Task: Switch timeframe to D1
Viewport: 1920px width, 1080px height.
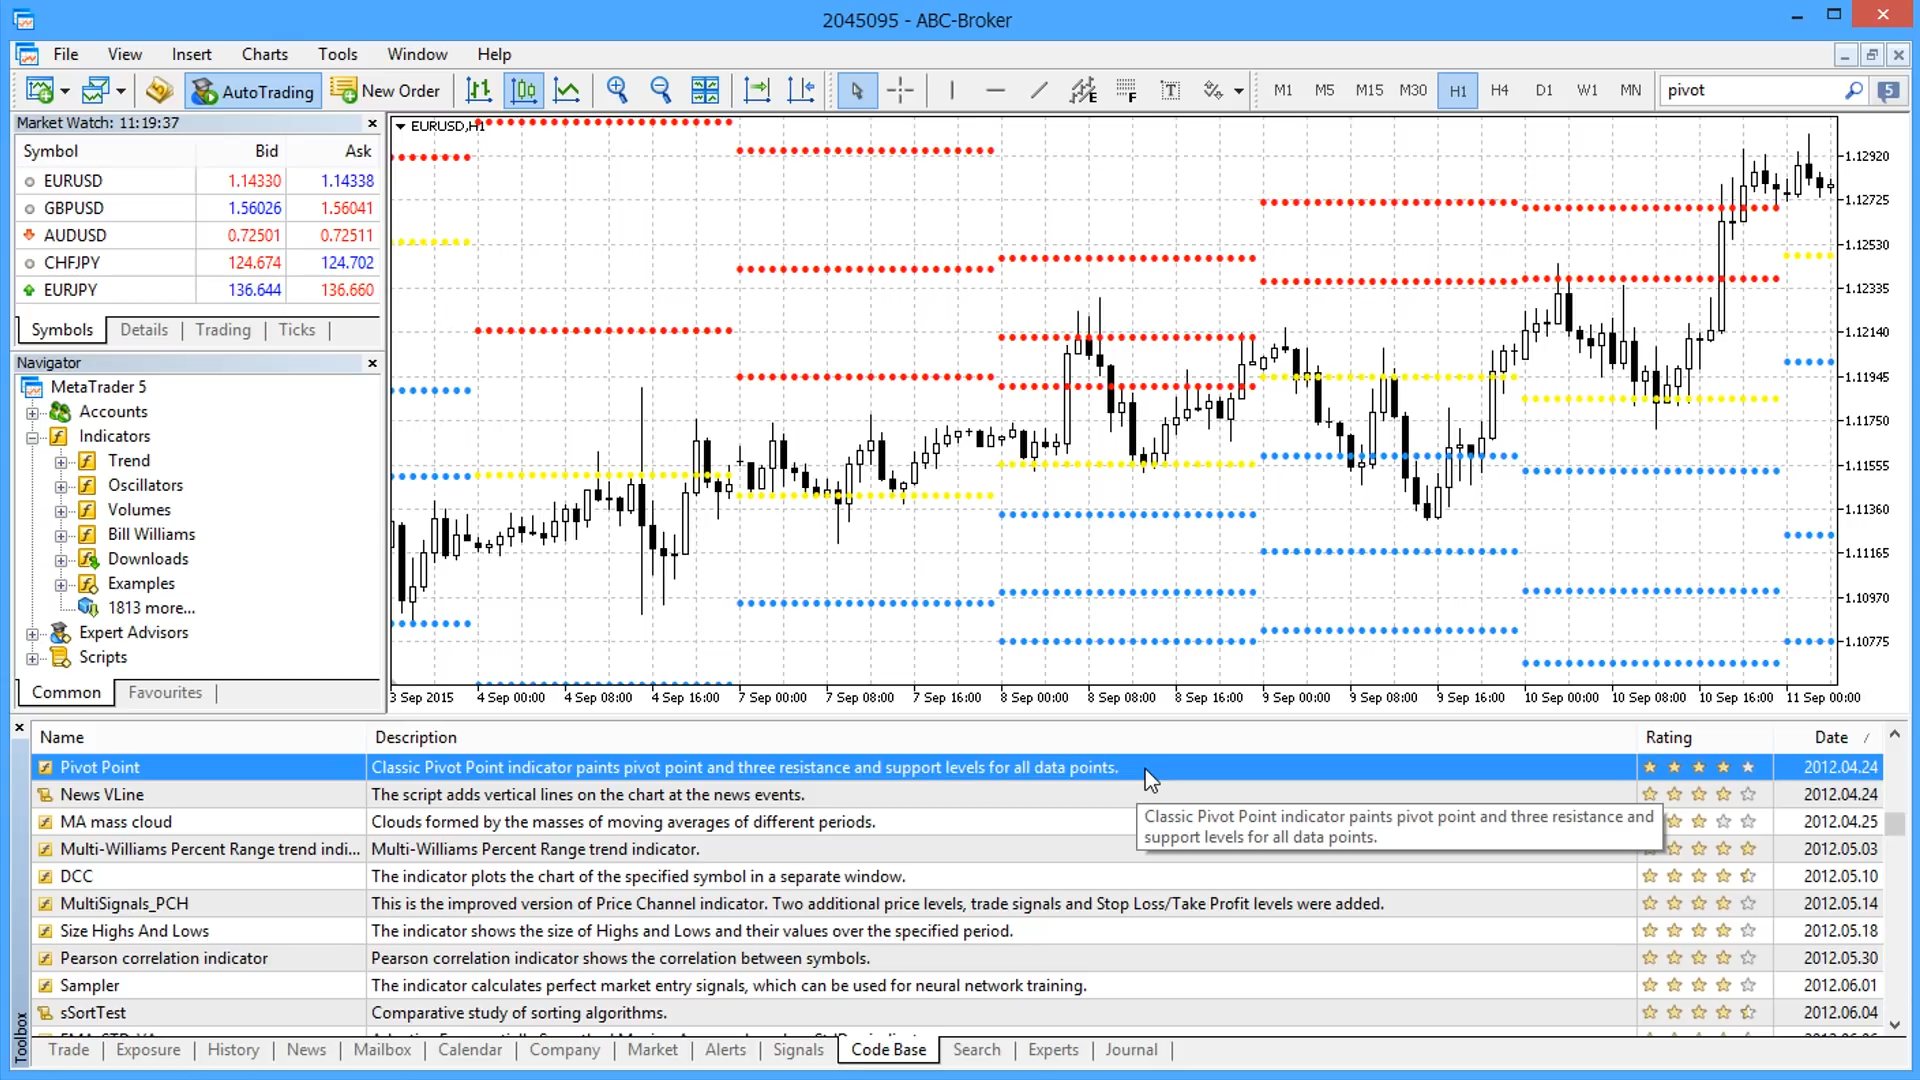Action: click(1544, 90)
